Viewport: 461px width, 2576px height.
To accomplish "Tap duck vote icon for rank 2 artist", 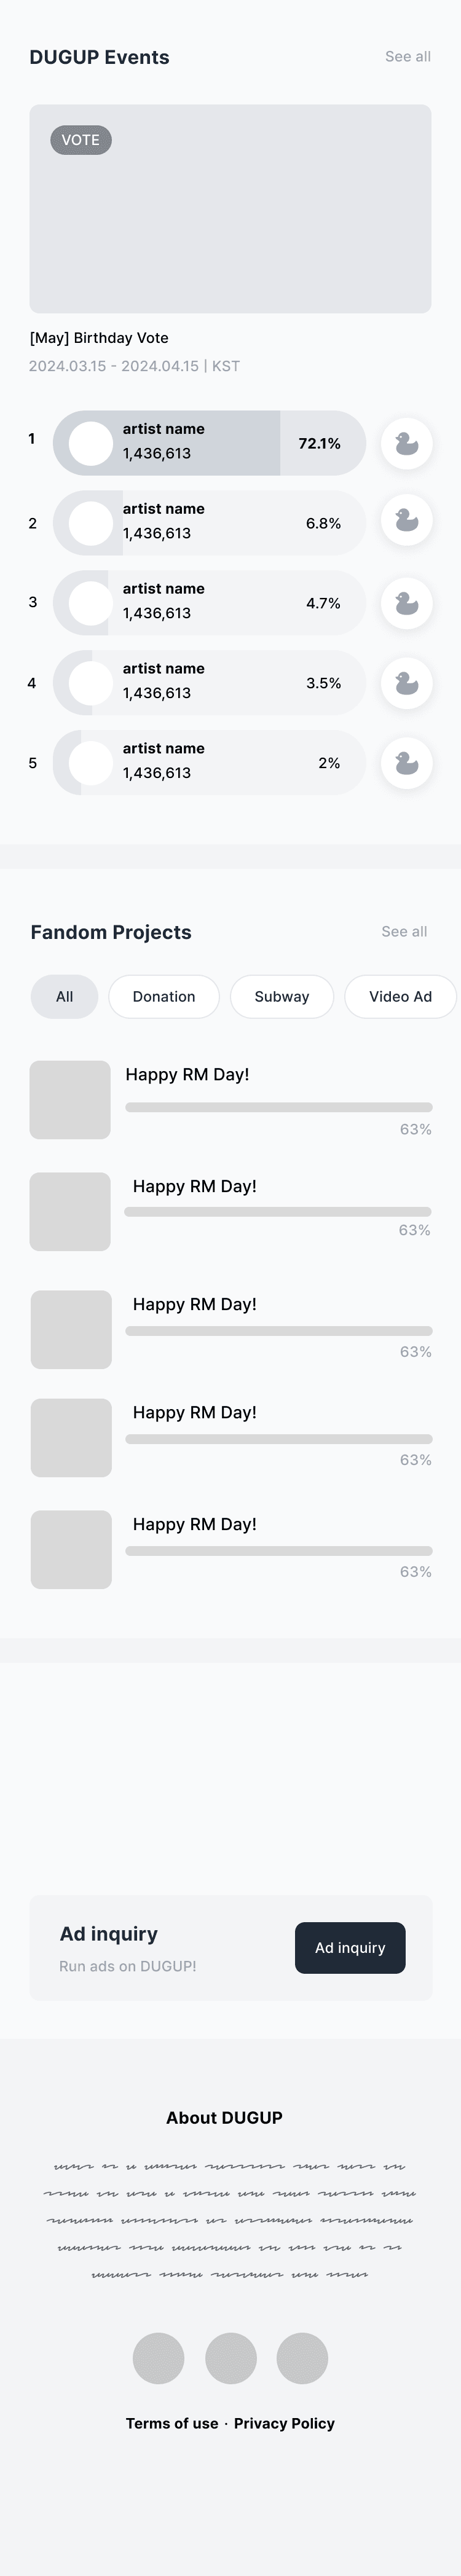I will (x=406, y=520).
